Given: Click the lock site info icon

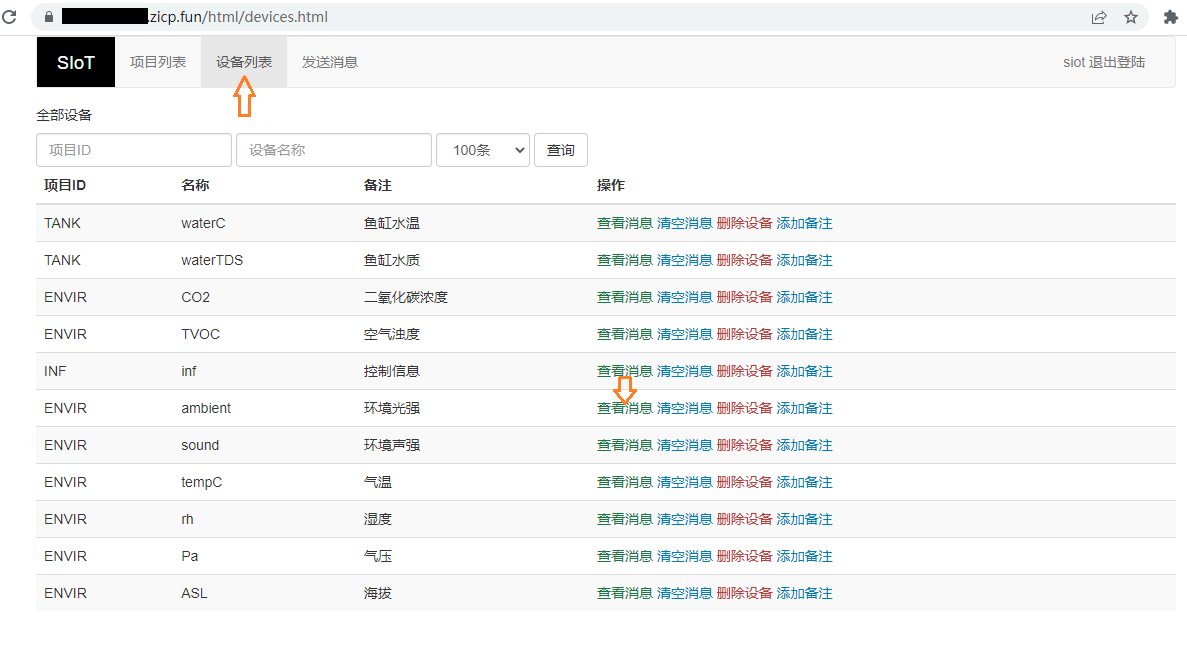Looking at the screenshot, I should click(49, 17).
